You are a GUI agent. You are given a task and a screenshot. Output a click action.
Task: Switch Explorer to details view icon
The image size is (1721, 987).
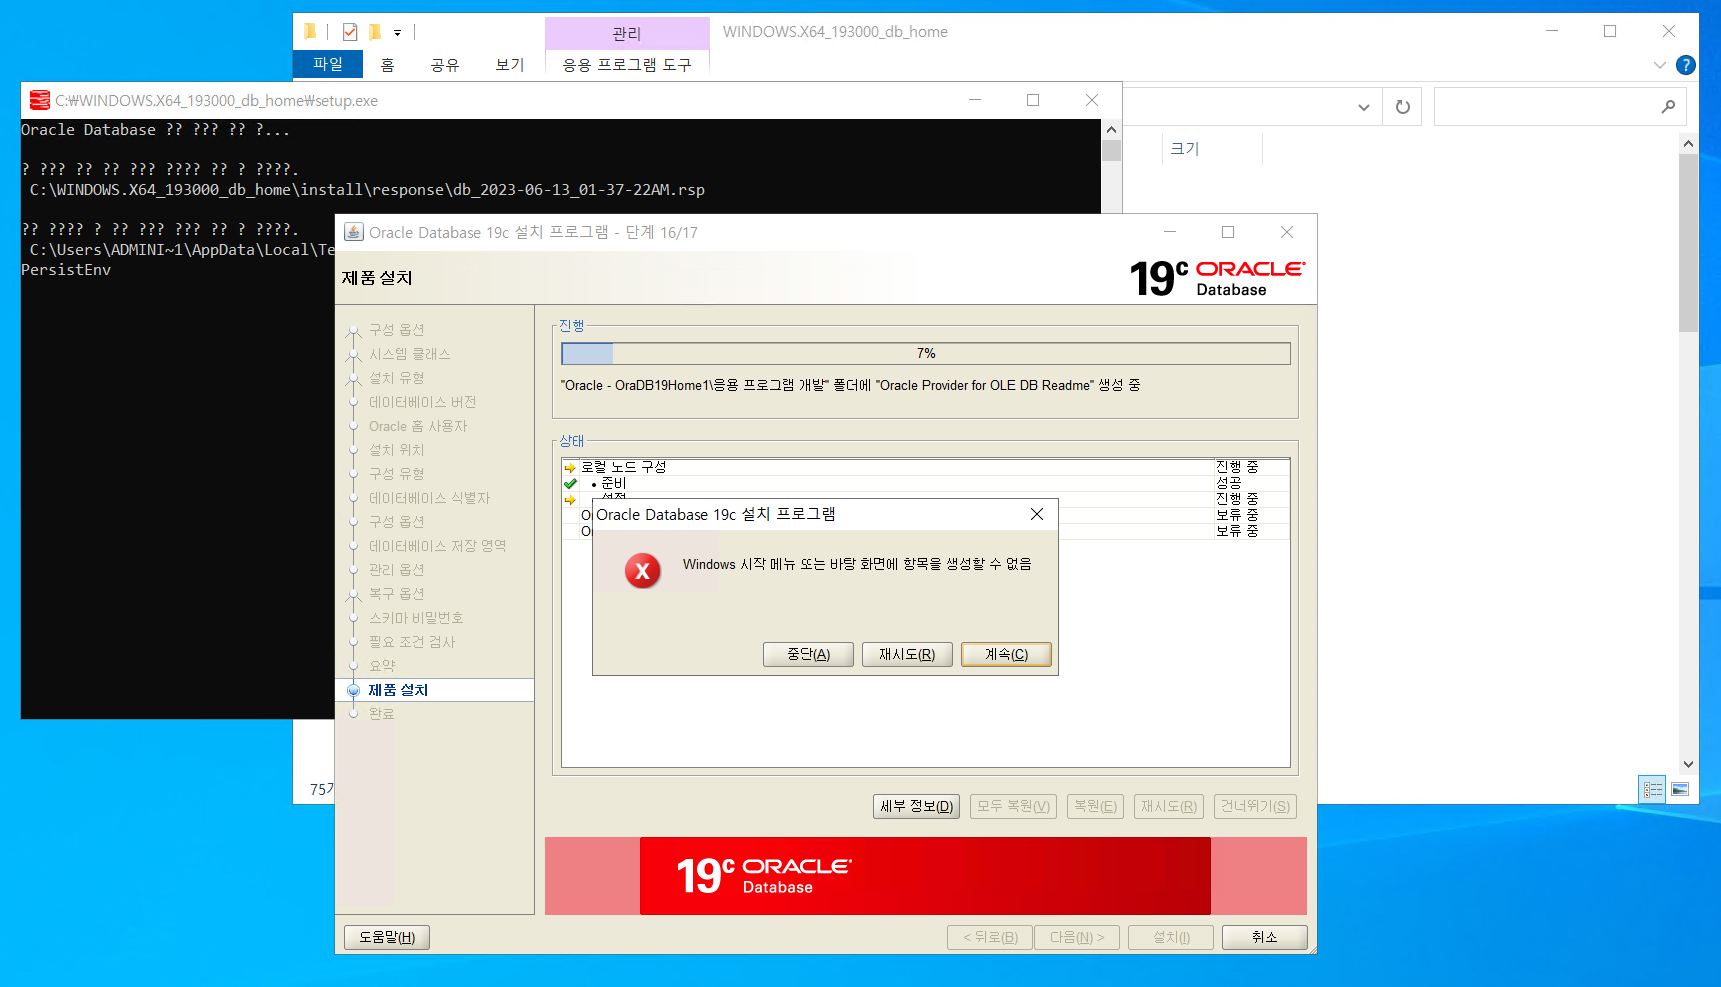[1653, 789]
